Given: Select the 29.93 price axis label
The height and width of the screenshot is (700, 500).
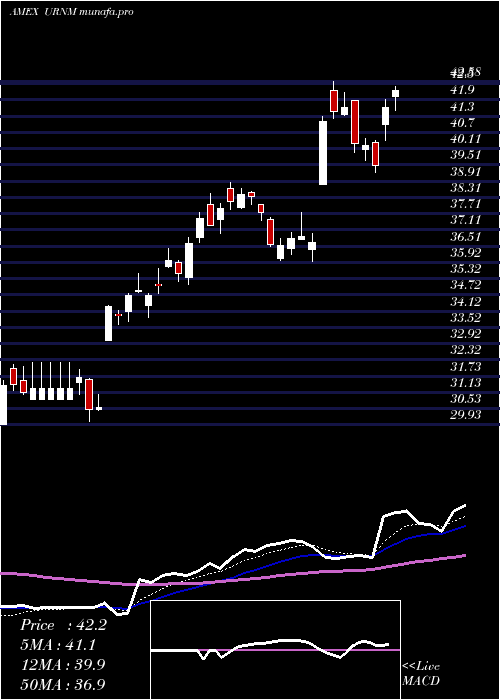Looking at the screenshot, I should (465, 415).
